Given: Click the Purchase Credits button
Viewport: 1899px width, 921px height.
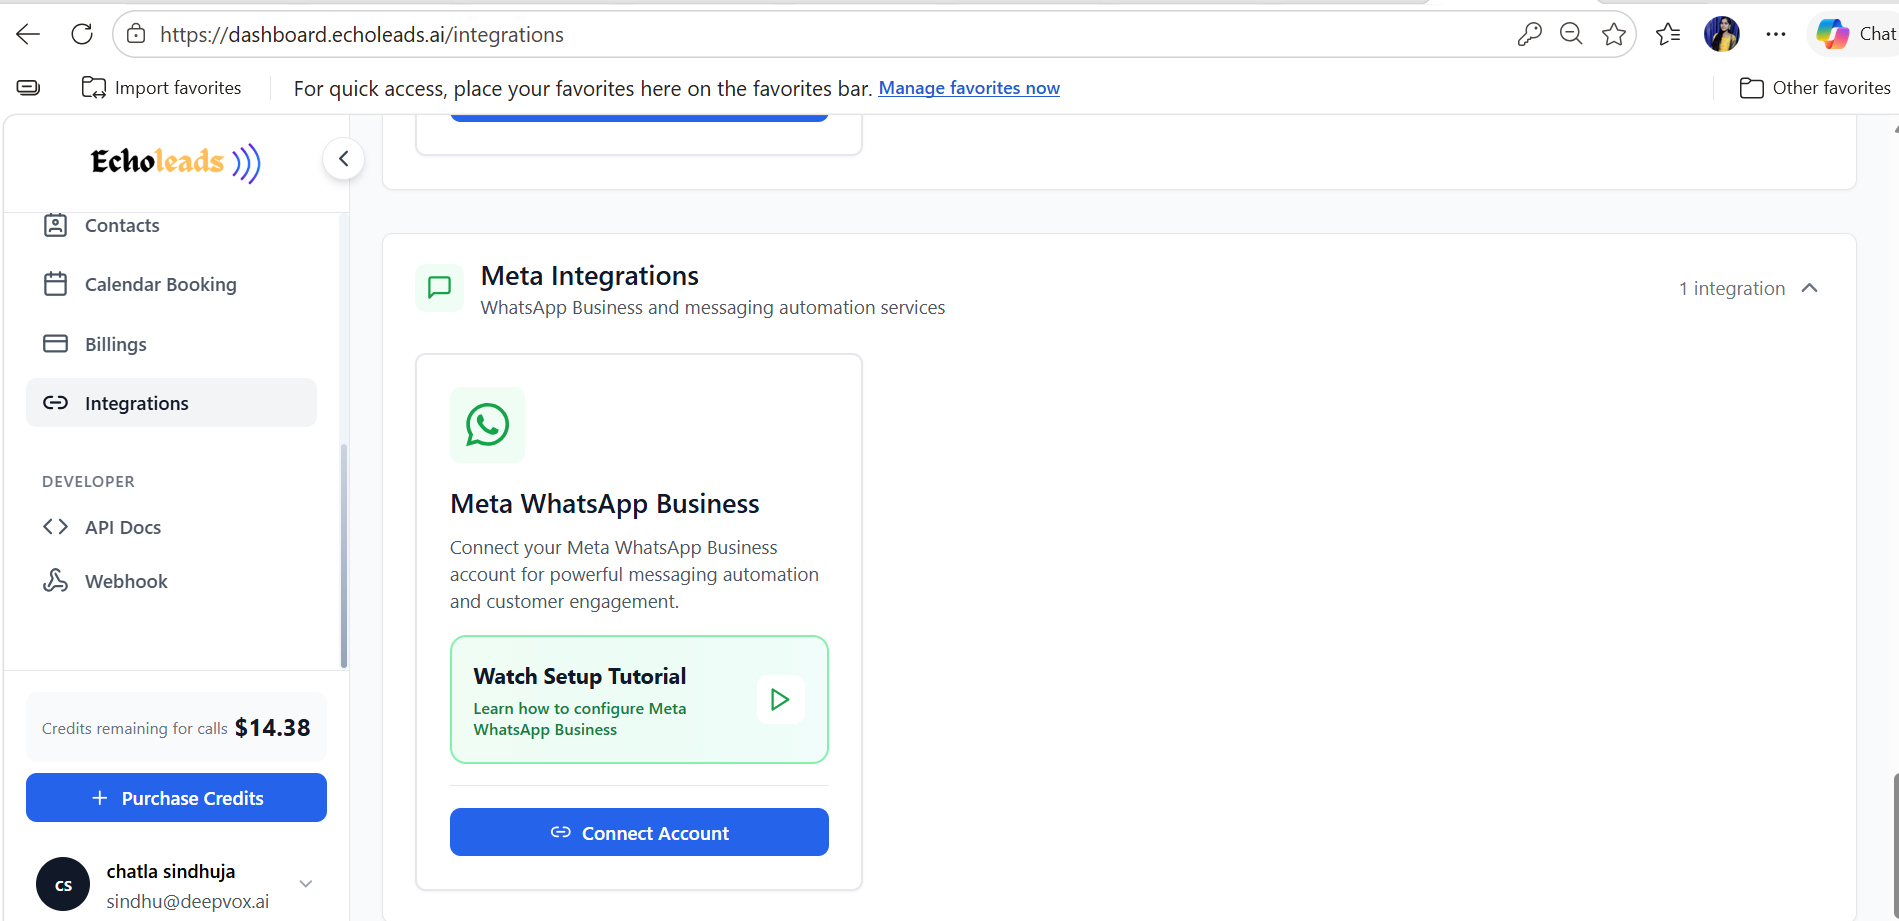Looking at the screenshot, I should point(176,797).
